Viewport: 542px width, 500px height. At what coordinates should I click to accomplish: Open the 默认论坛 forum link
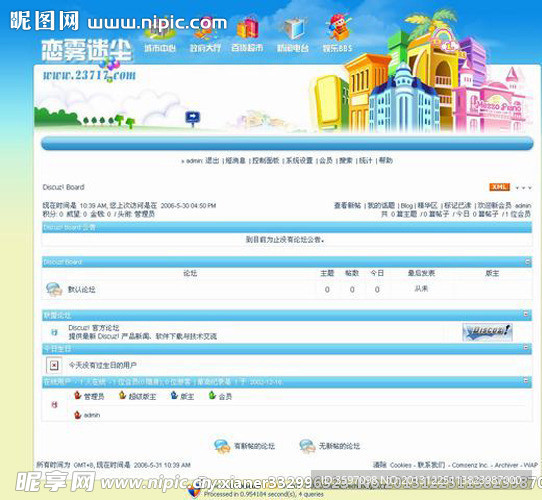[x=82, y=290]
